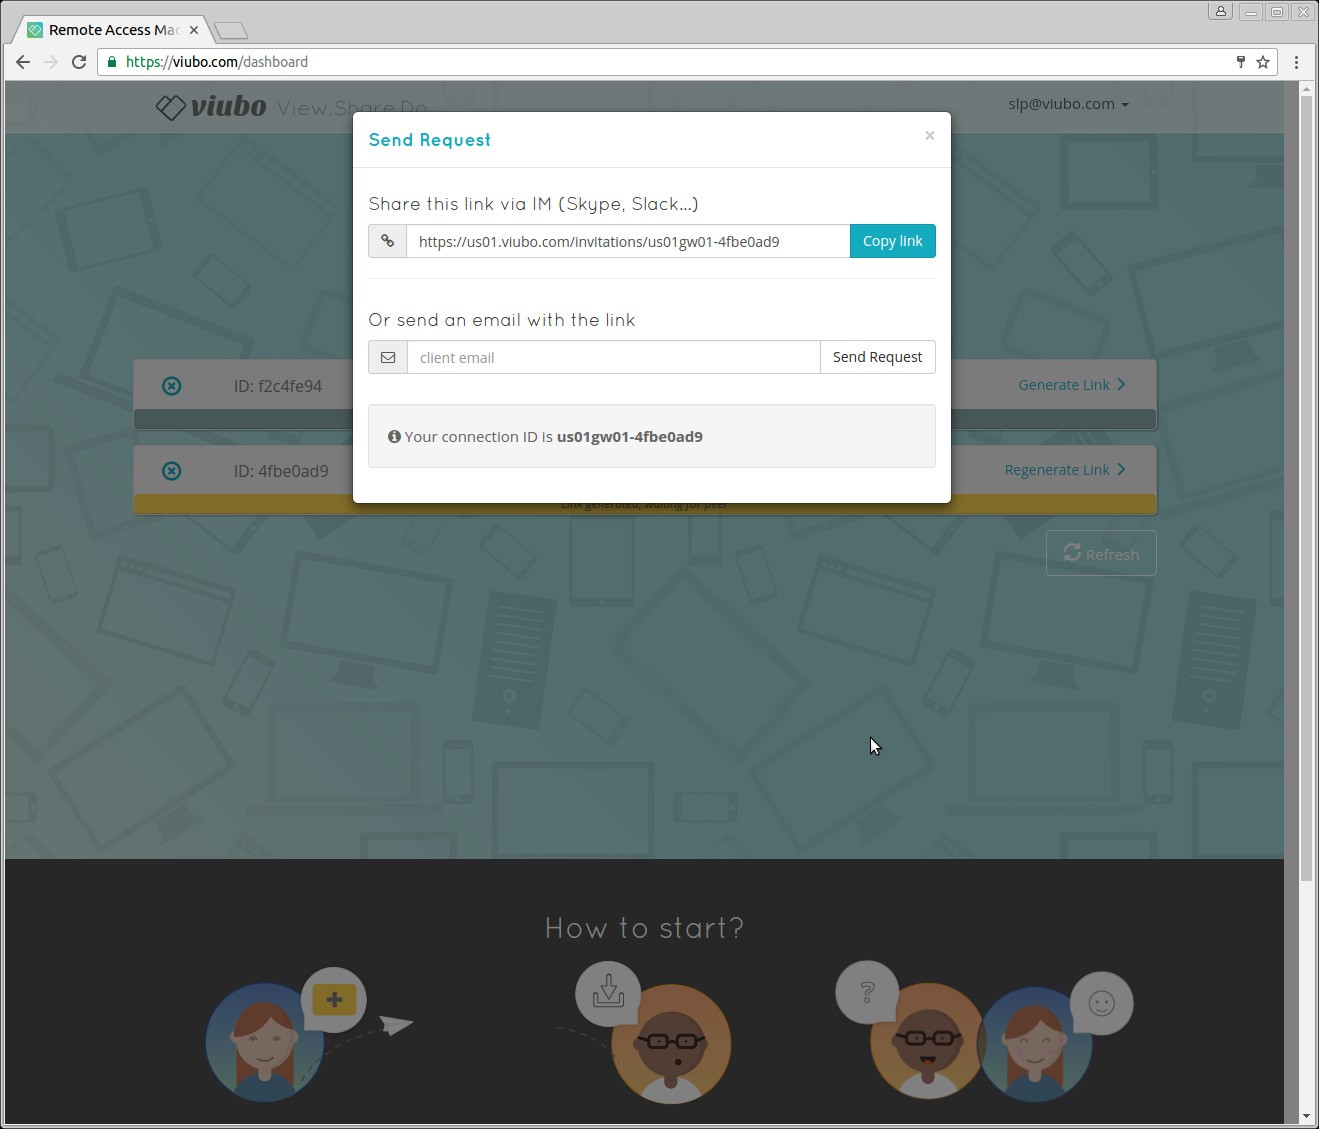
Task: Click the saved password key icon
Action: click(1241, 62)
